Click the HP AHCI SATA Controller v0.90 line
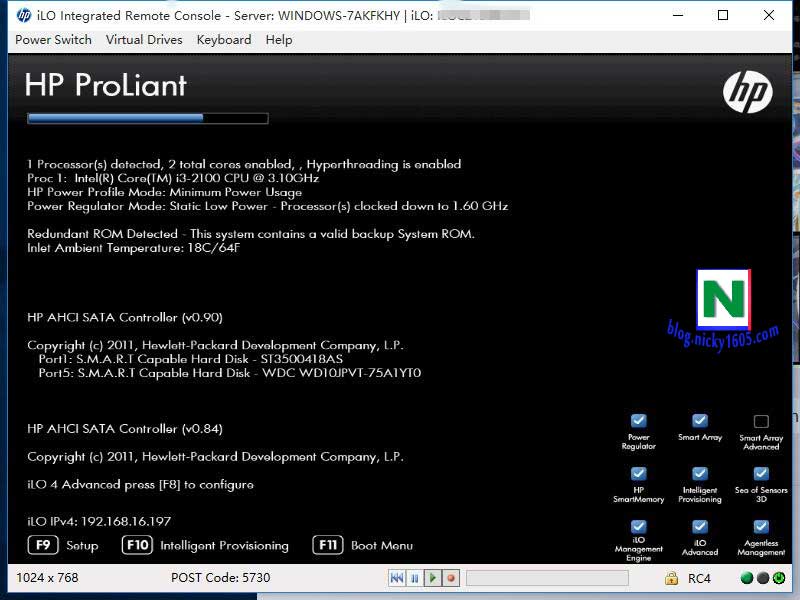 [124, 317]
